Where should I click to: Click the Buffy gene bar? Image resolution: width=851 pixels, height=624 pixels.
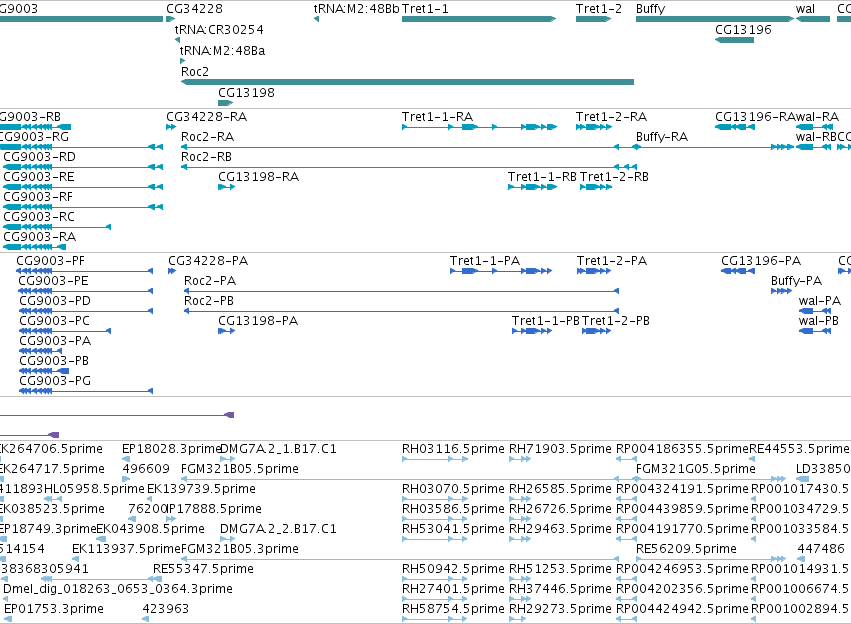(x=715, y=19)
